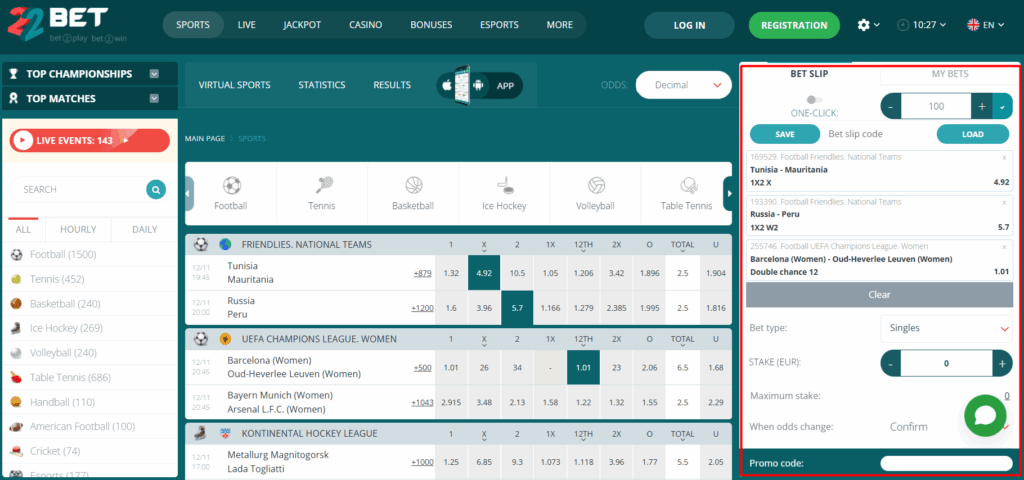Select the Hourly filter tab
Viewport: 1024px width, 480px height.
[x=78, y=229]
